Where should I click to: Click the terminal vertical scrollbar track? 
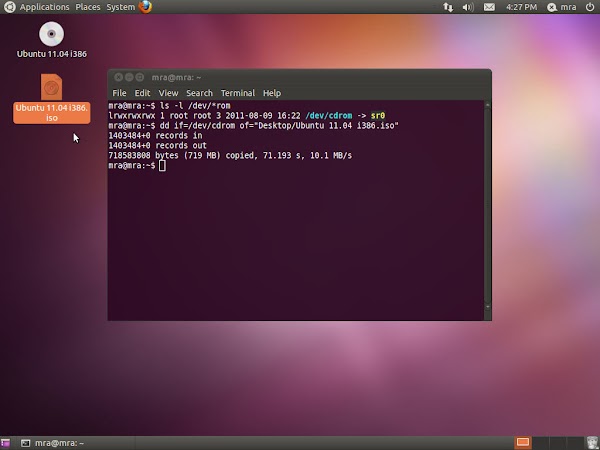[x=488, y=205]
